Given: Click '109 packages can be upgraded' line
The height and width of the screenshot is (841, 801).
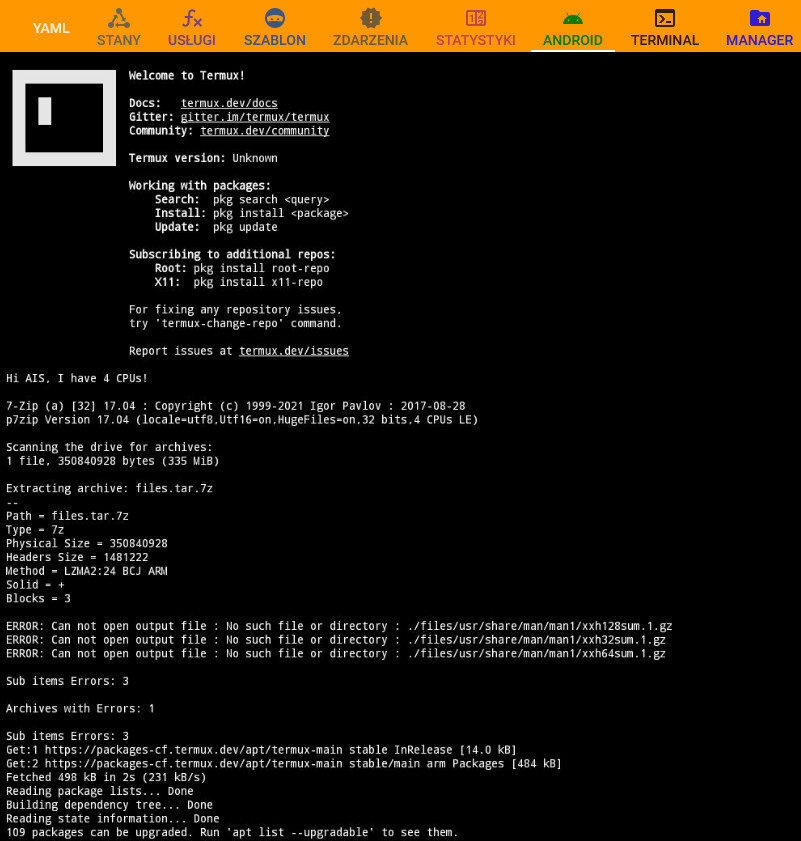Looking at the screenshot, I should click(x=232, y=832).
